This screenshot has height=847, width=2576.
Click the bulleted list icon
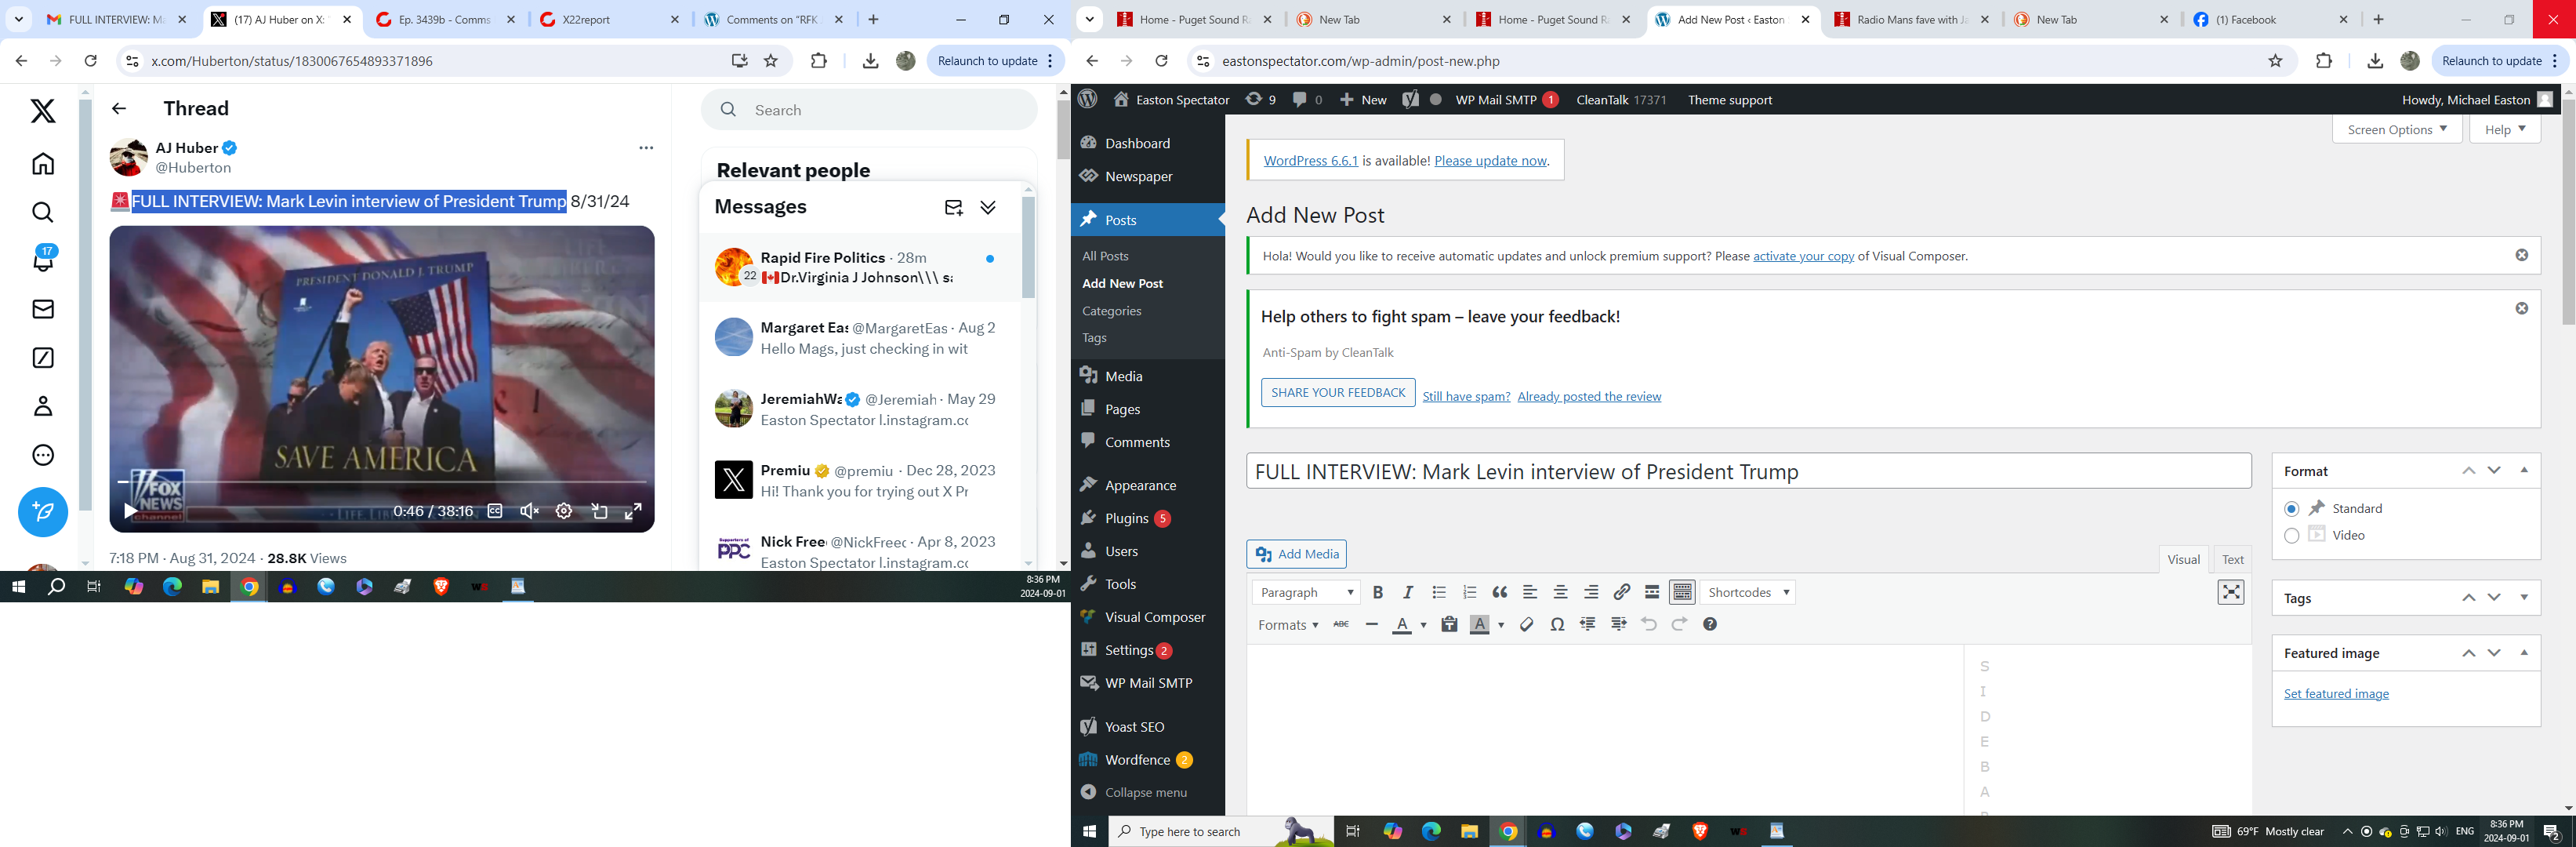point(1438,593)
